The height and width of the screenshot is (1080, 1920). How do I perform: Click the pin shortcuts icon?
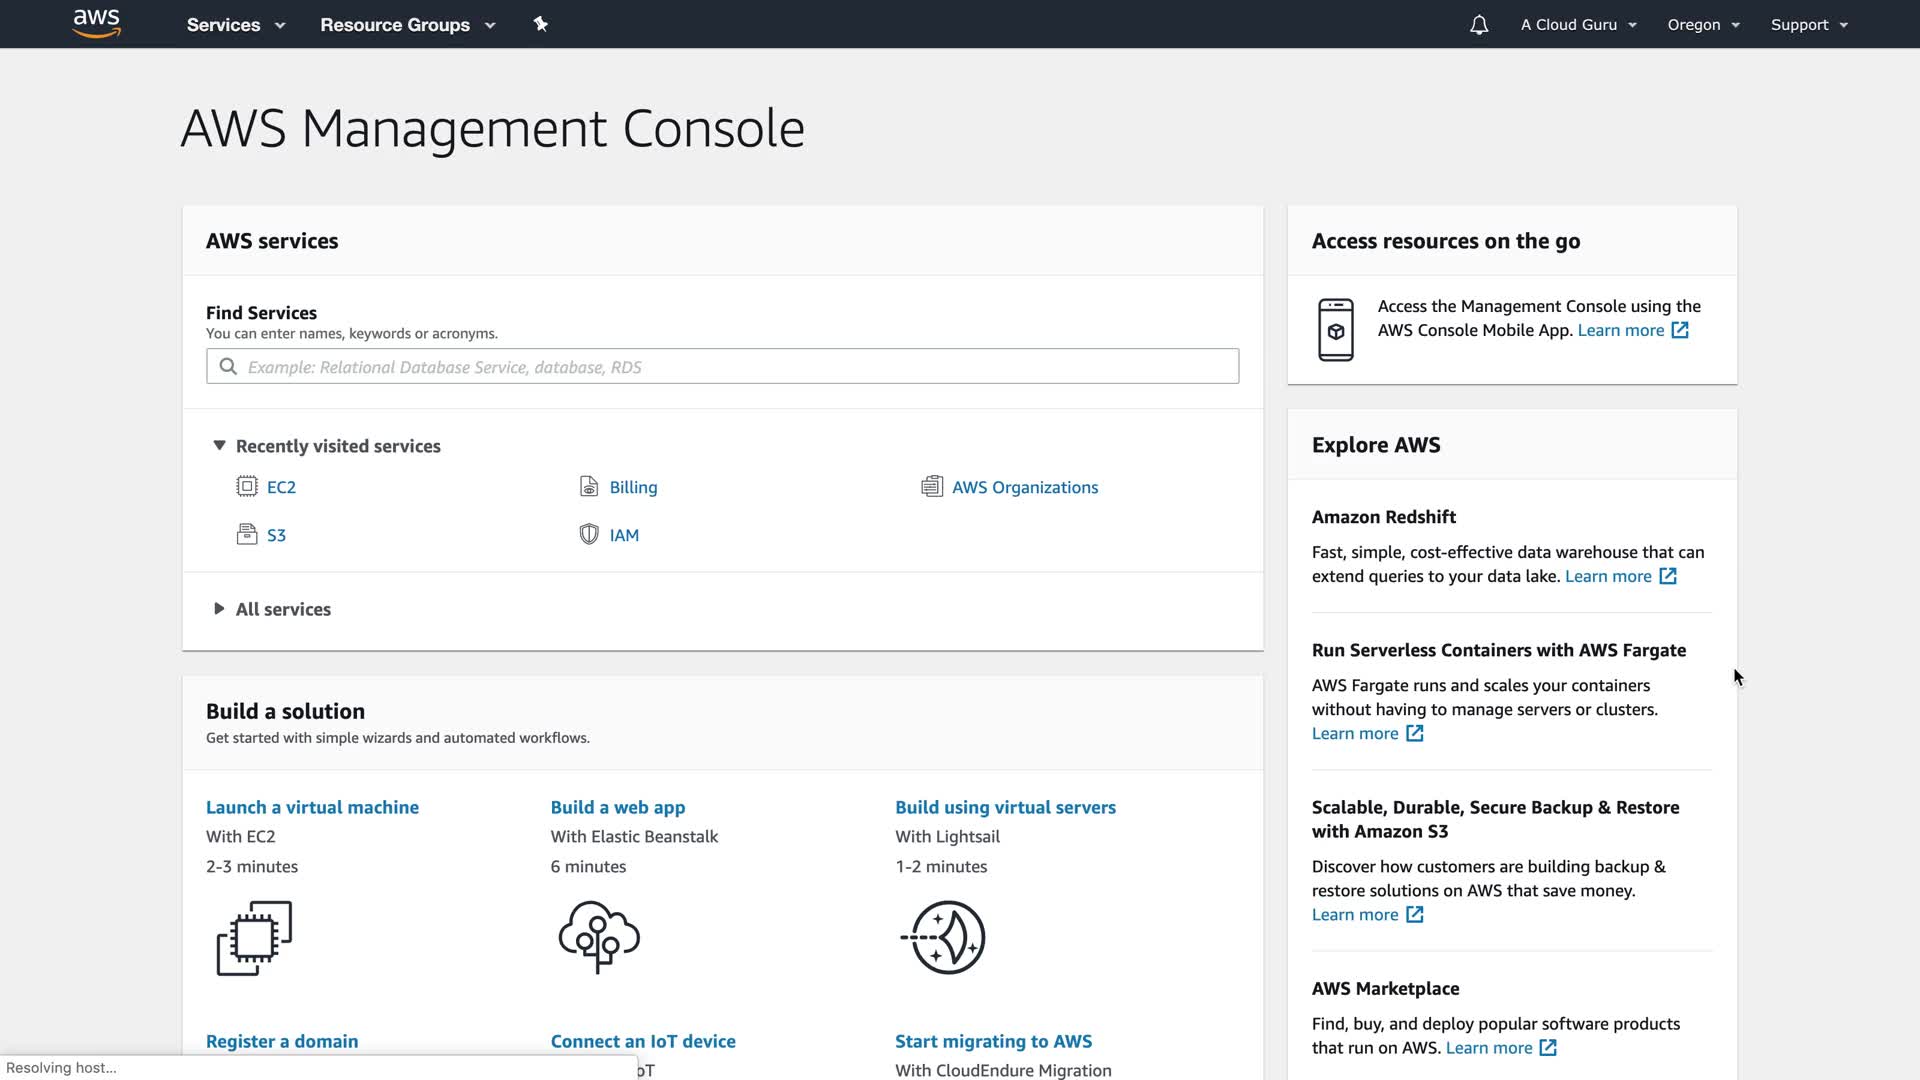coord(540,24)
